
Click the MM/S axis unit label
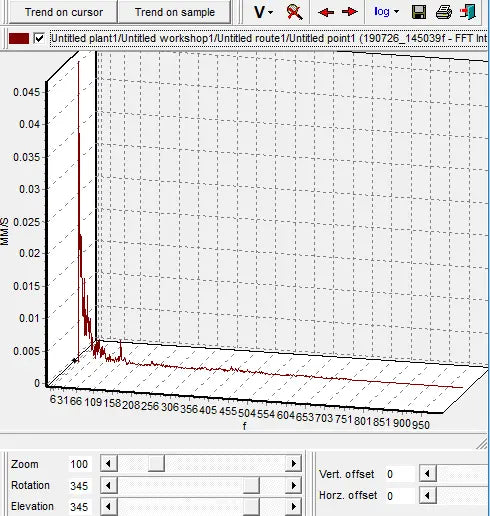[x=5, y=232]
